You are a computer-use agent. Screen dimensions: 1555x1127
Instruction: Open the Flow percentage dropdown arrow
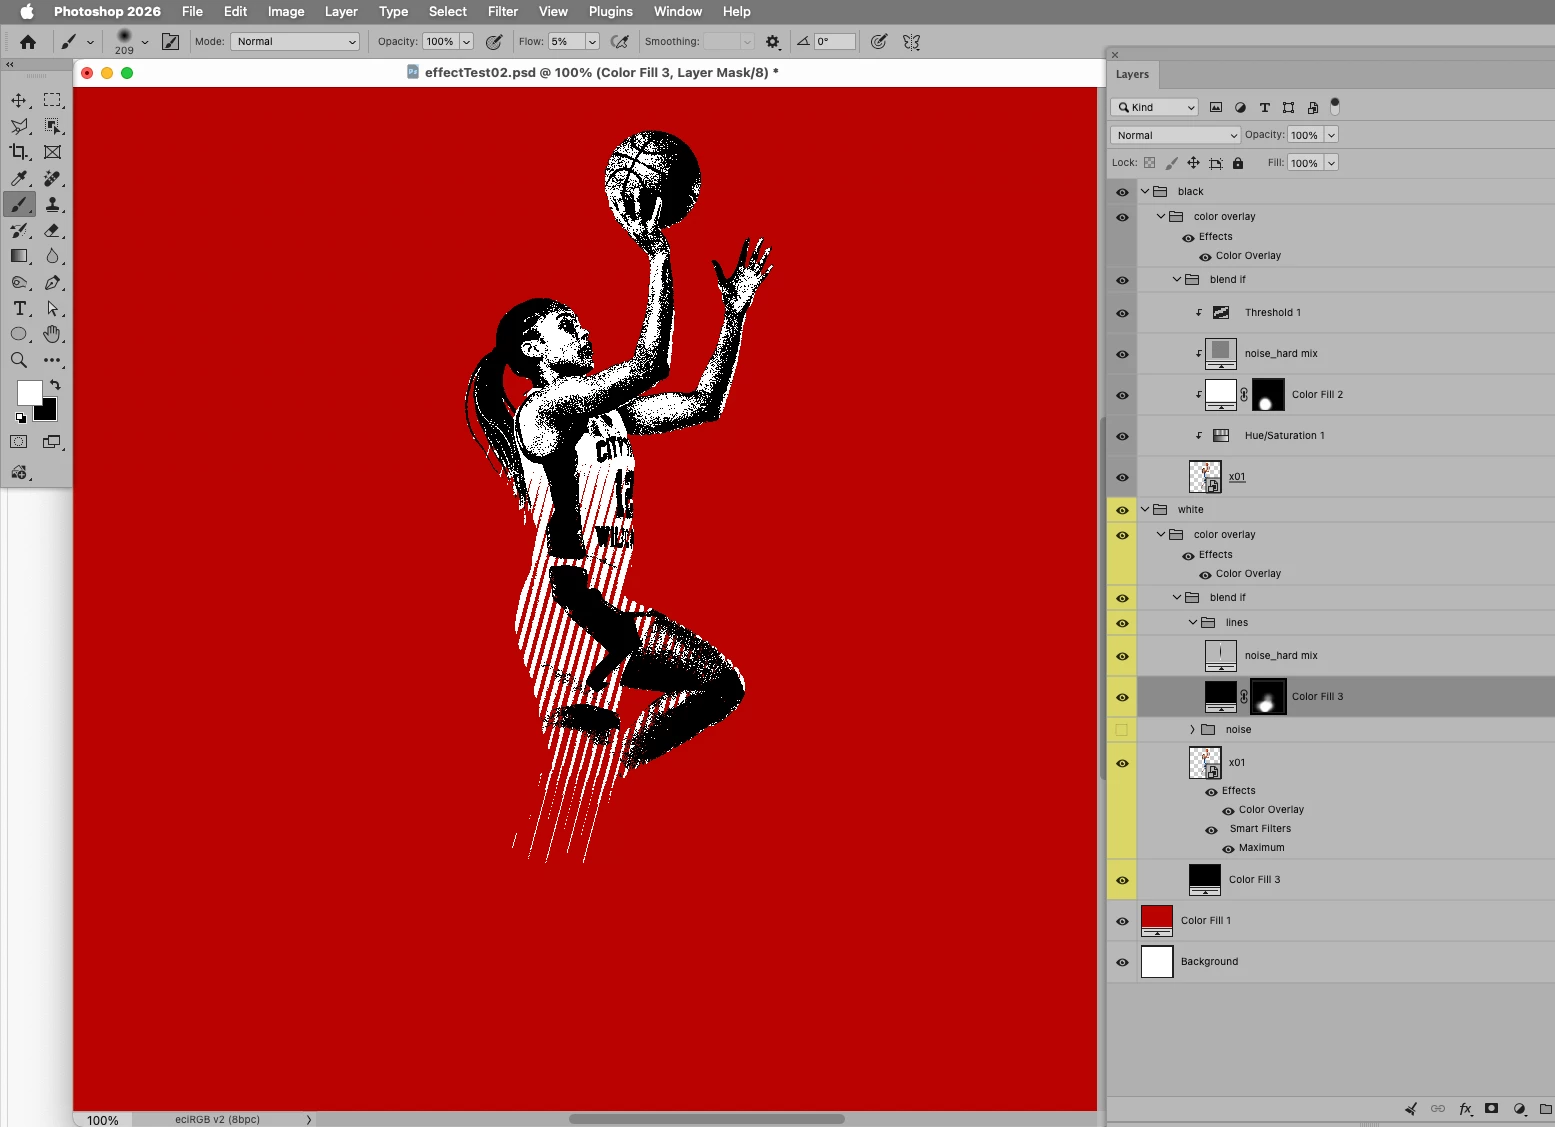[592, 42]
